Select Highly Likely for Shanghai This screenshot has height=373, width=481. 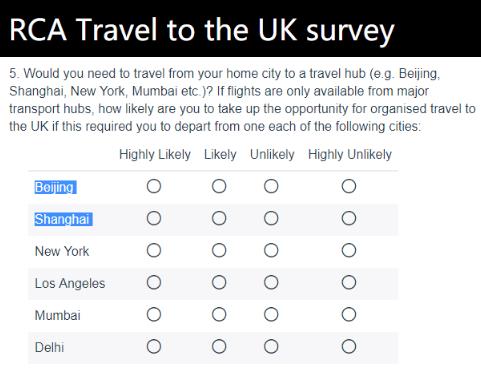(154, 218)
